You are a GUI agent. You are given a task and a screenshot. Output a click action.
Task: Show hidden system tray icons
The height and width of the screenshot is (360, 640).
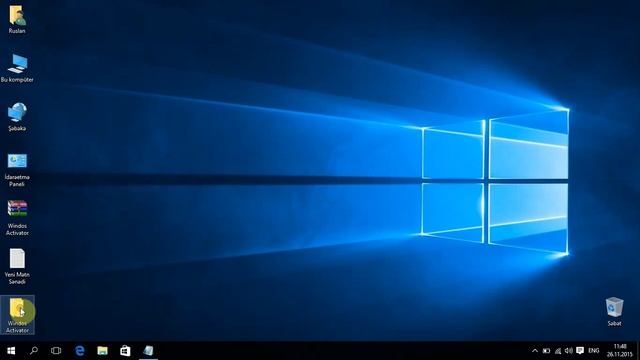pos(535,351)
